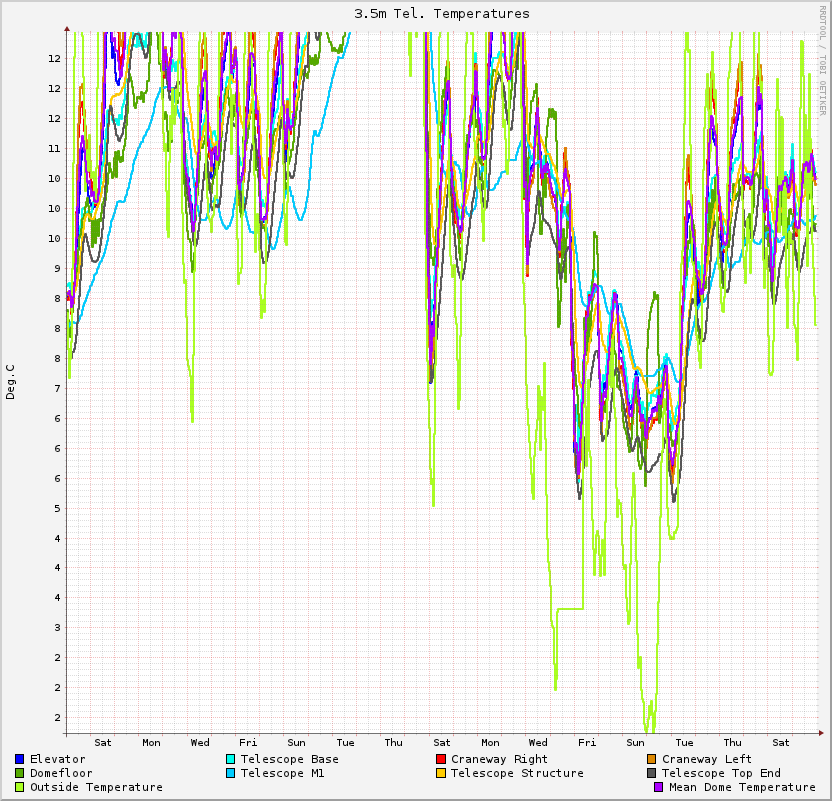The height and width of the screenshot is (801, 832).
Task: Click the lime Outside Temperature legend swatch
Action: click(x=20, y=787)
